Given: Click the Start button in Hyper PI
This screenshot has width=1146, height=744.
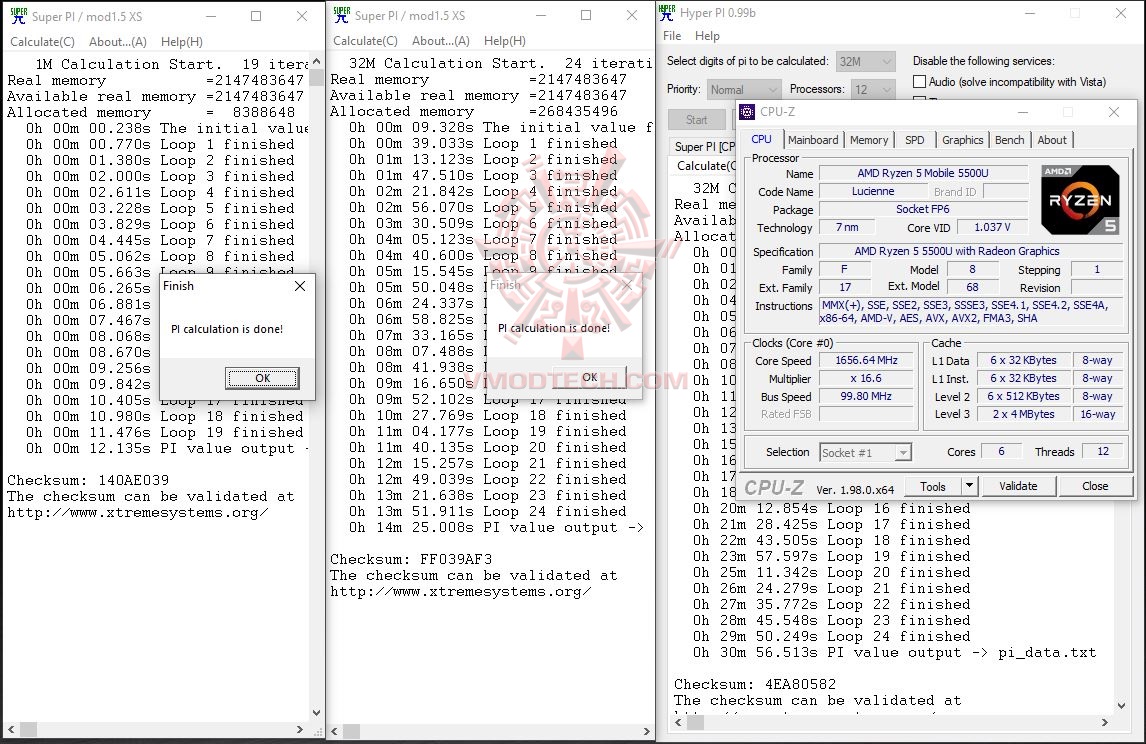Looking at the screenshot, I should click(697, 119).
